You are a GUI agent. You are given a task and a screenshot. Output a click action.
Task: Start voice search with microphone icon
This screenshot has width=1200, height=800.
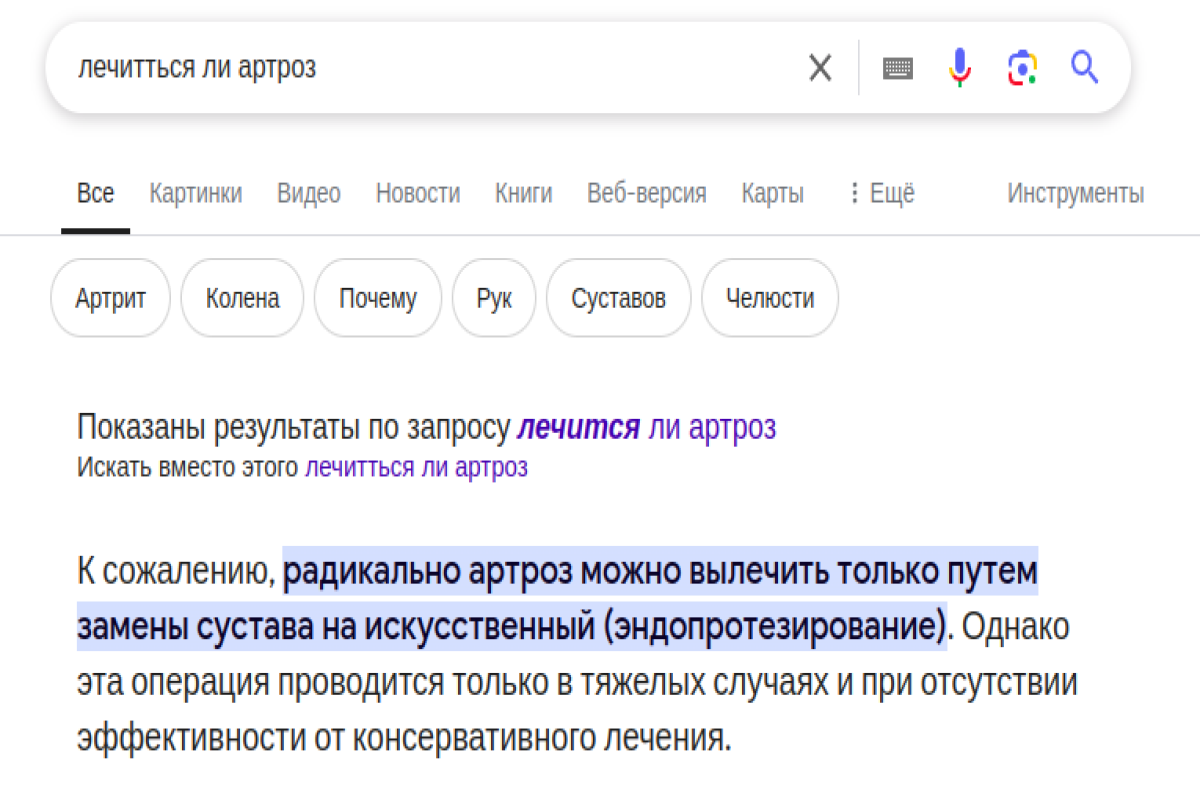[959, 68]
